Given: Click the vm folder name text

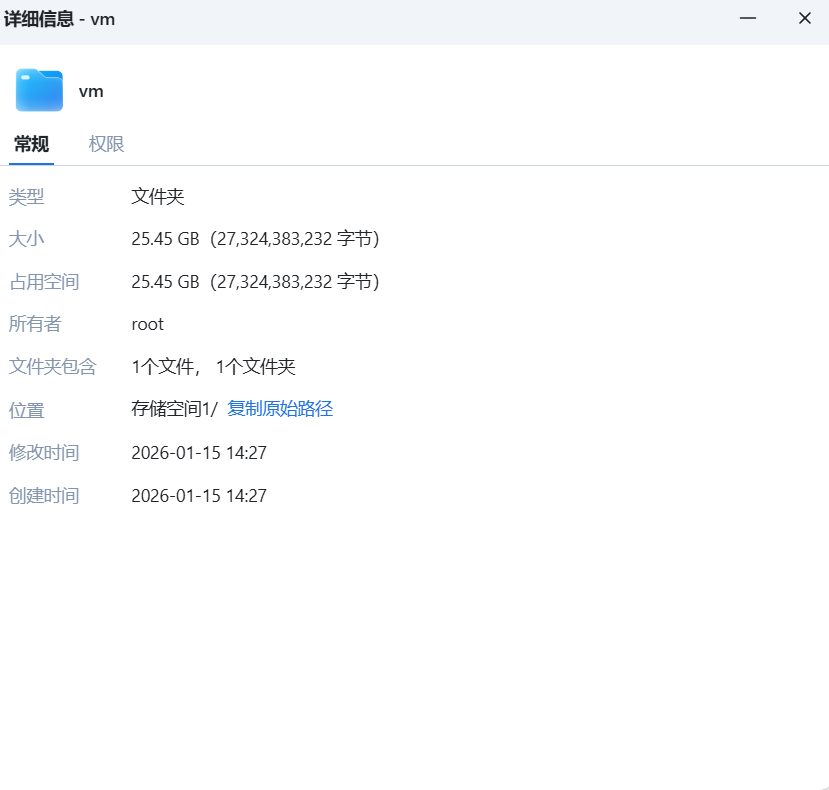Looking at the screenshot, I should click(x=91, y=90).
